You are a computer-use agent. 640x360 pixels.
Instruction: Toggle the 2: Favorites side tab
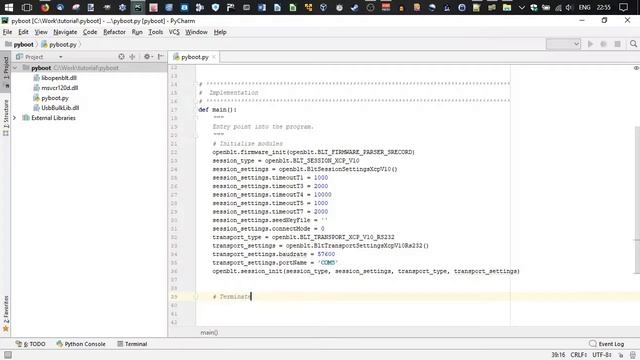click(6, 313)
